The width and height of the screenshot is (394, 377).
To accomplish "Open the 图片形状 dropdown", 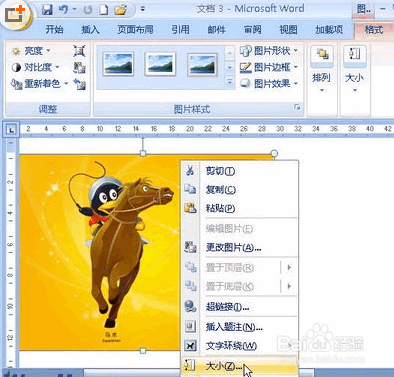I will point(269,51).
